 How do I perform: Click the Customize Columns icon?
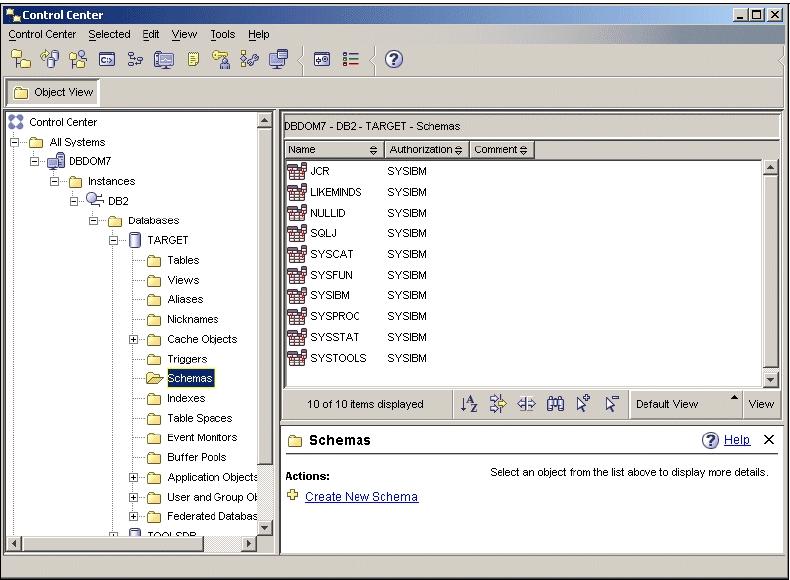[x=526, y=404]
